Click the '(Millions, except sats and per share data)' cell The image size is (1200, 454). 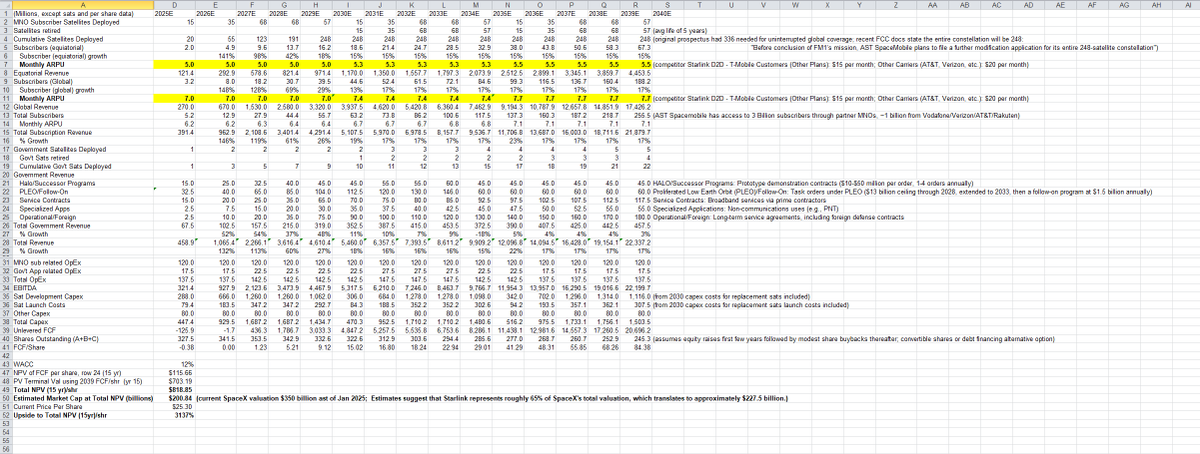[x=82, y=12]
